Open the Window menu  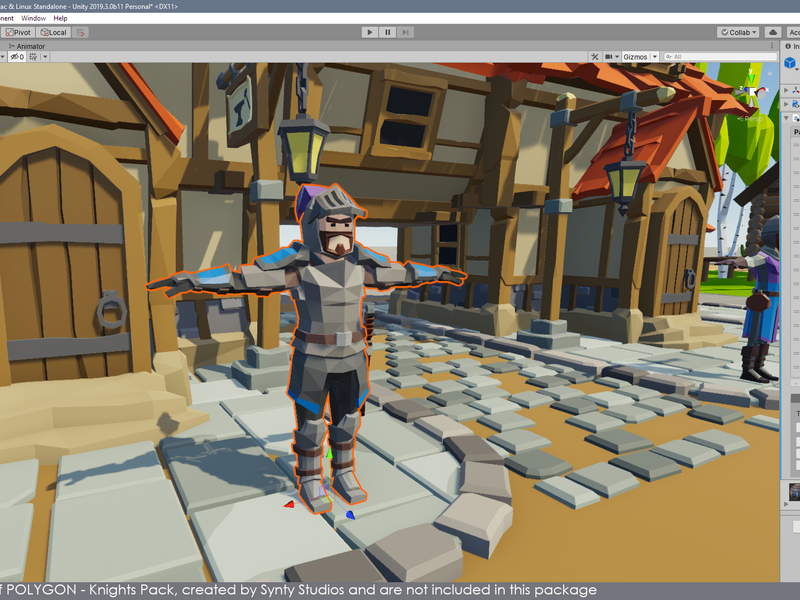coord(33,18)
